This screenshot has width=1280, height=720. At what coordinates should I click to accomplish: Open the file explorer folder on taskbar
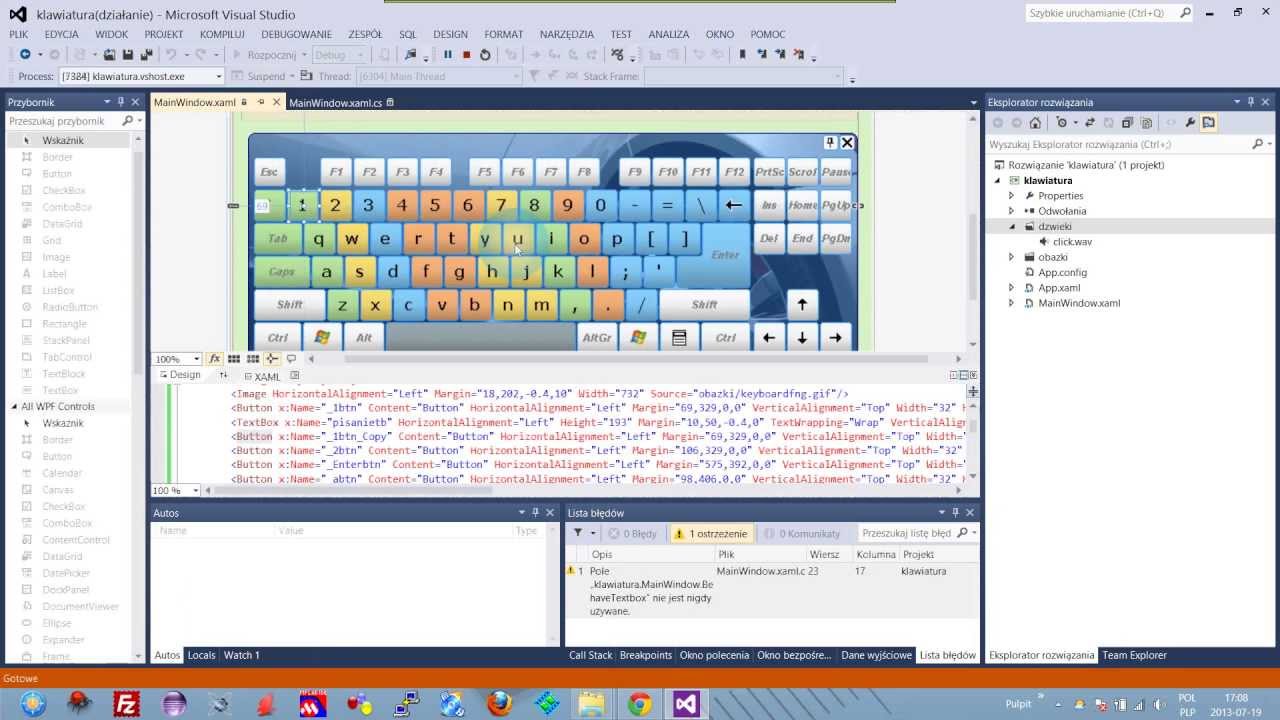[x=592, y=704]
